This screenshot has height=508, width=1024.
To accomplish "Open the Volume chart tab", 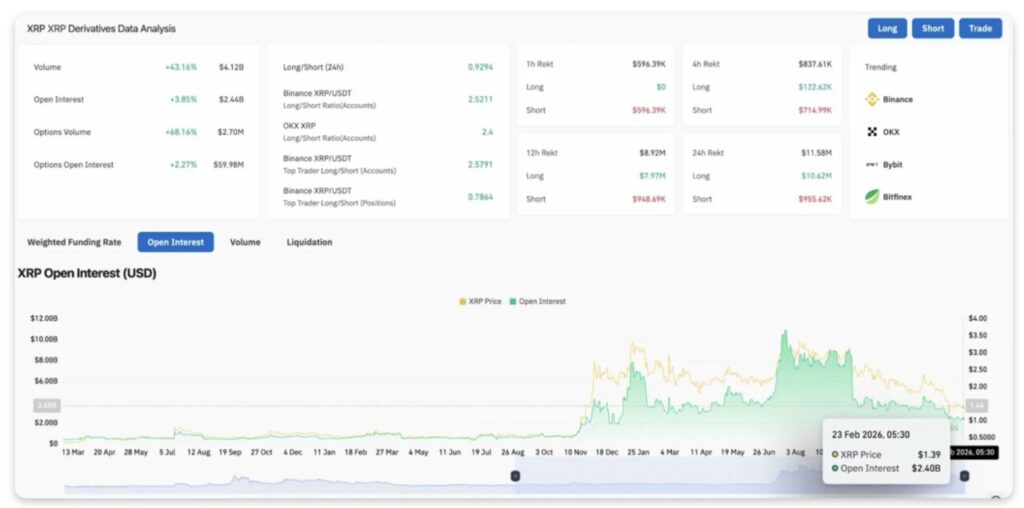I will point(245,242).
